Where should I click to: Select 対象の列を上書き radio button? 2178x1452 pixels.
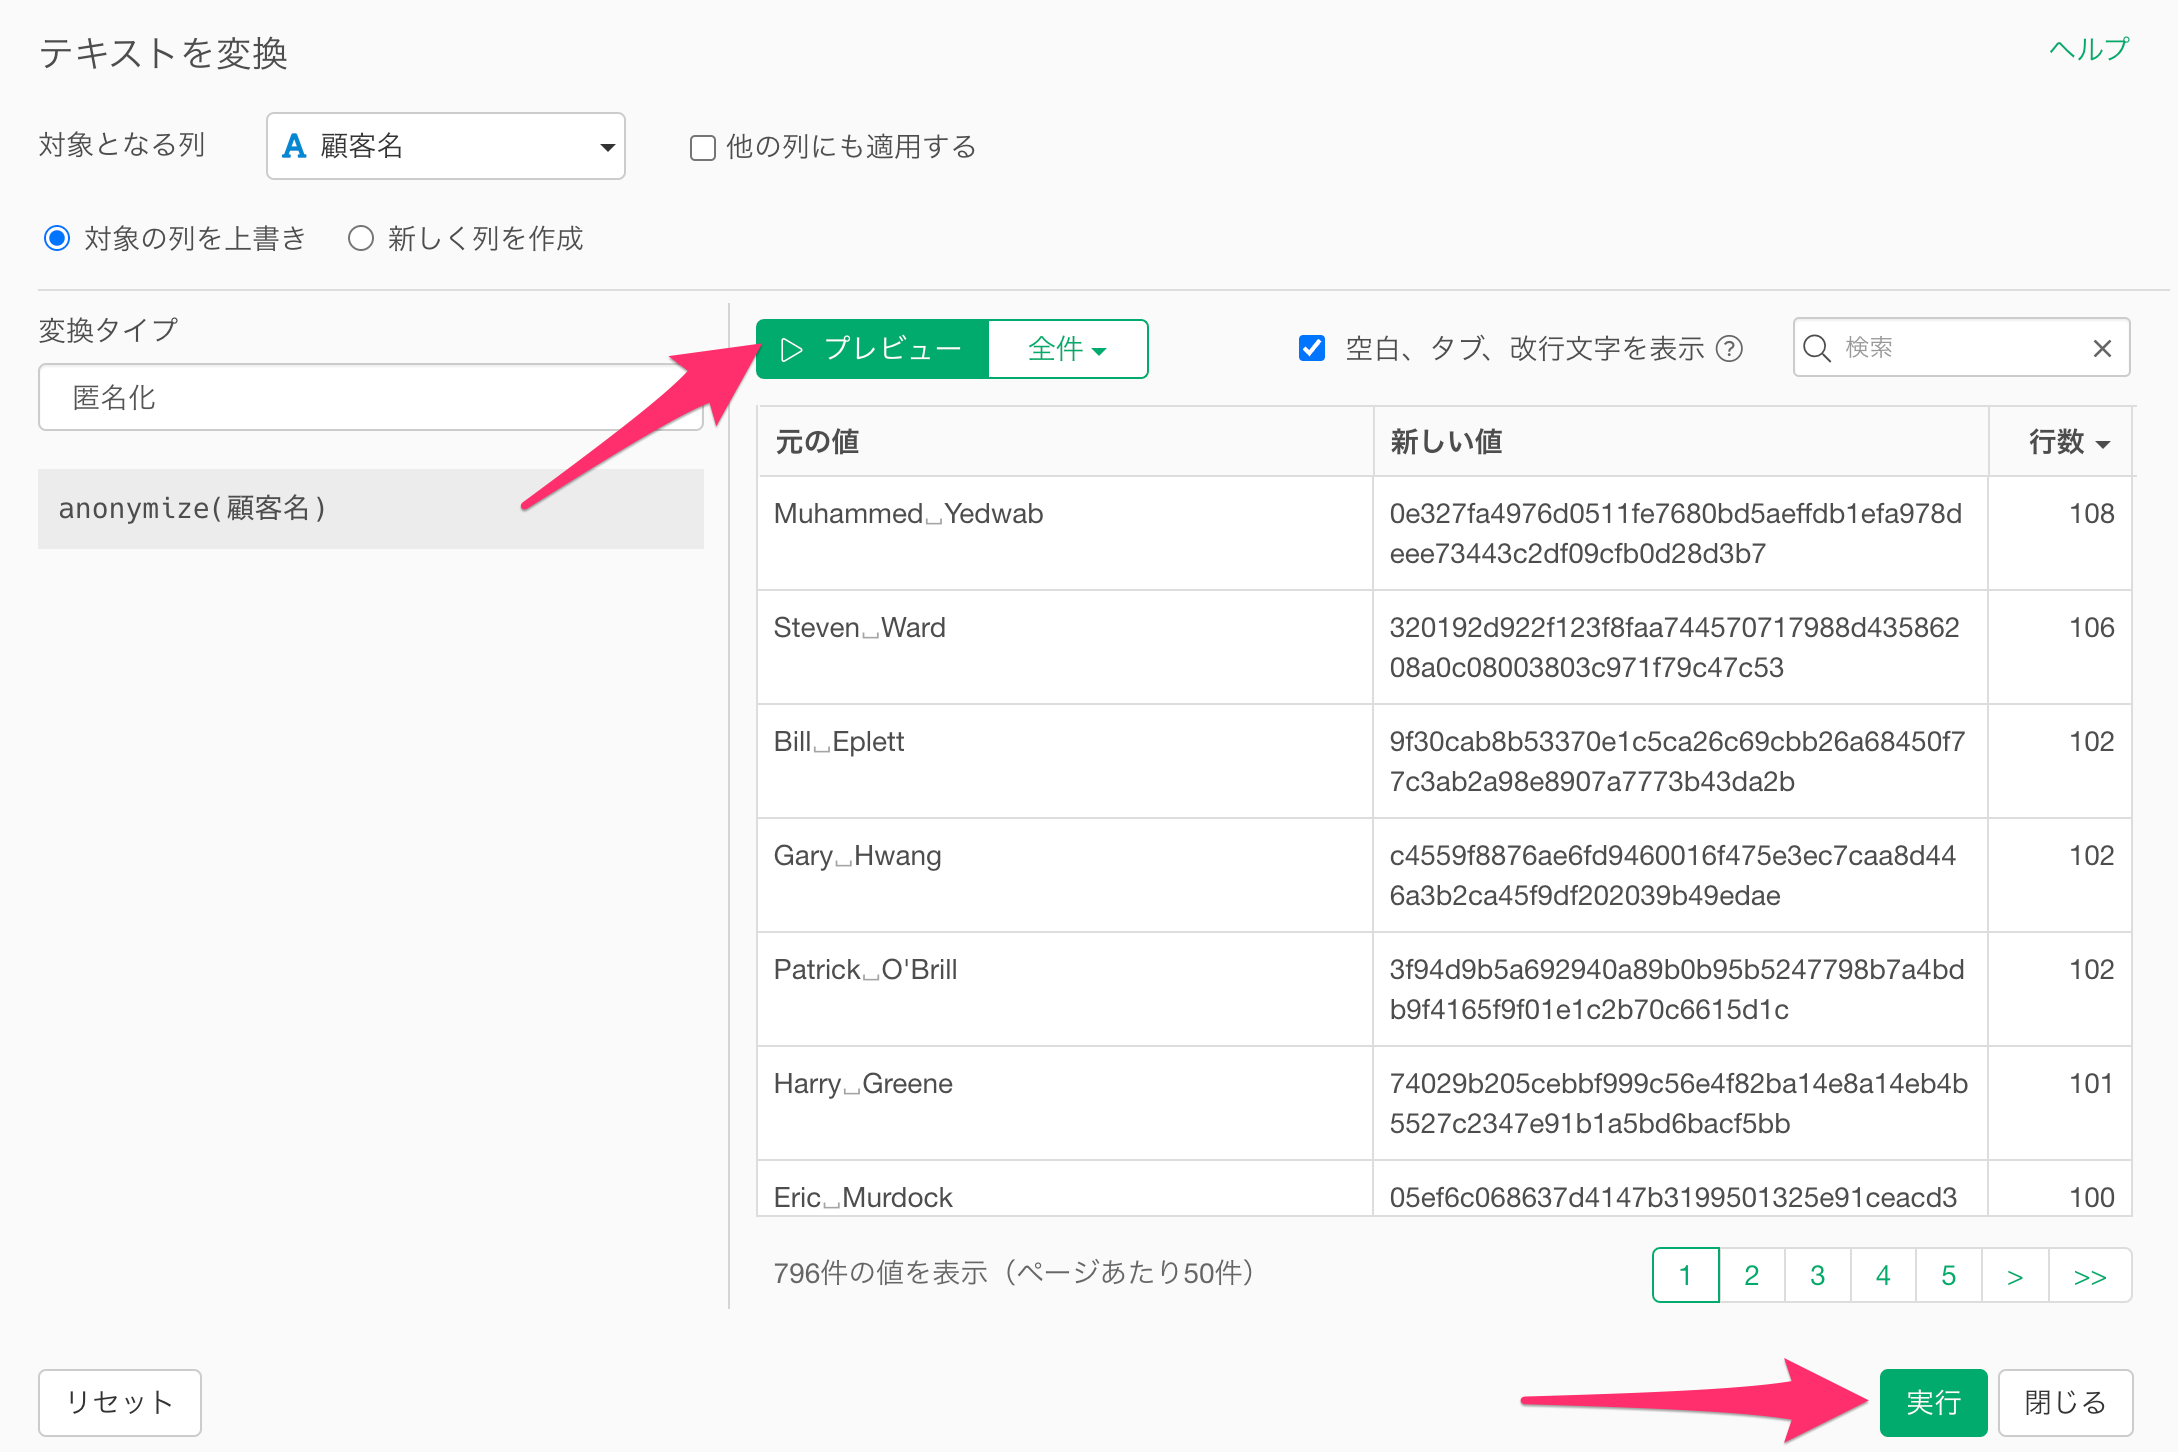coord(57,238)
